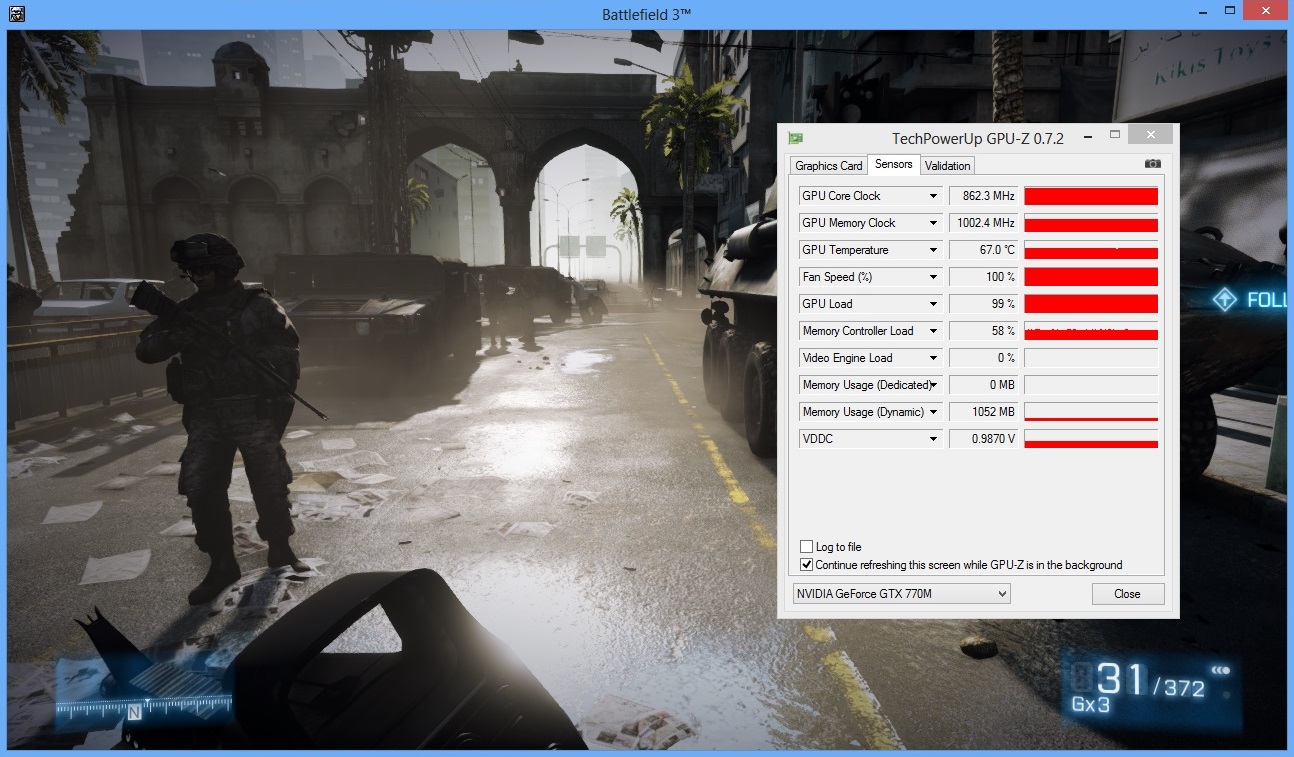Switch to the Graphics Card tab
The image size is (1294, 757).
click(829, 166)
